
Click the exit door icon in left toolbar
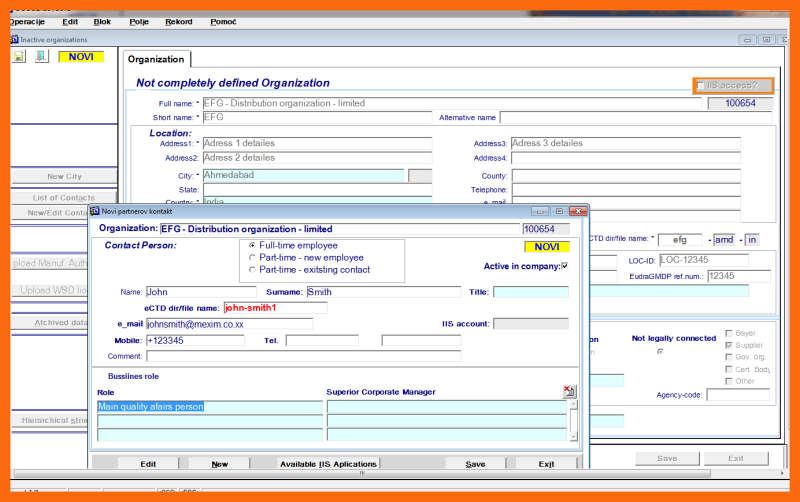pos(41,56)
